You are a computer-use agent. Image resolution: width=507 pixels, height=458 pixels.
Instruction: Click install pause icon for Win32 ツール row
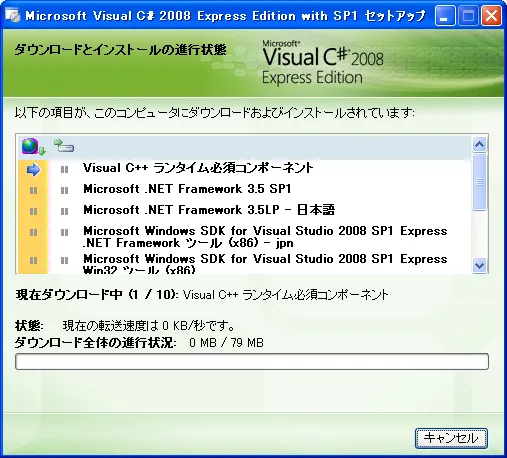(64, 260)
